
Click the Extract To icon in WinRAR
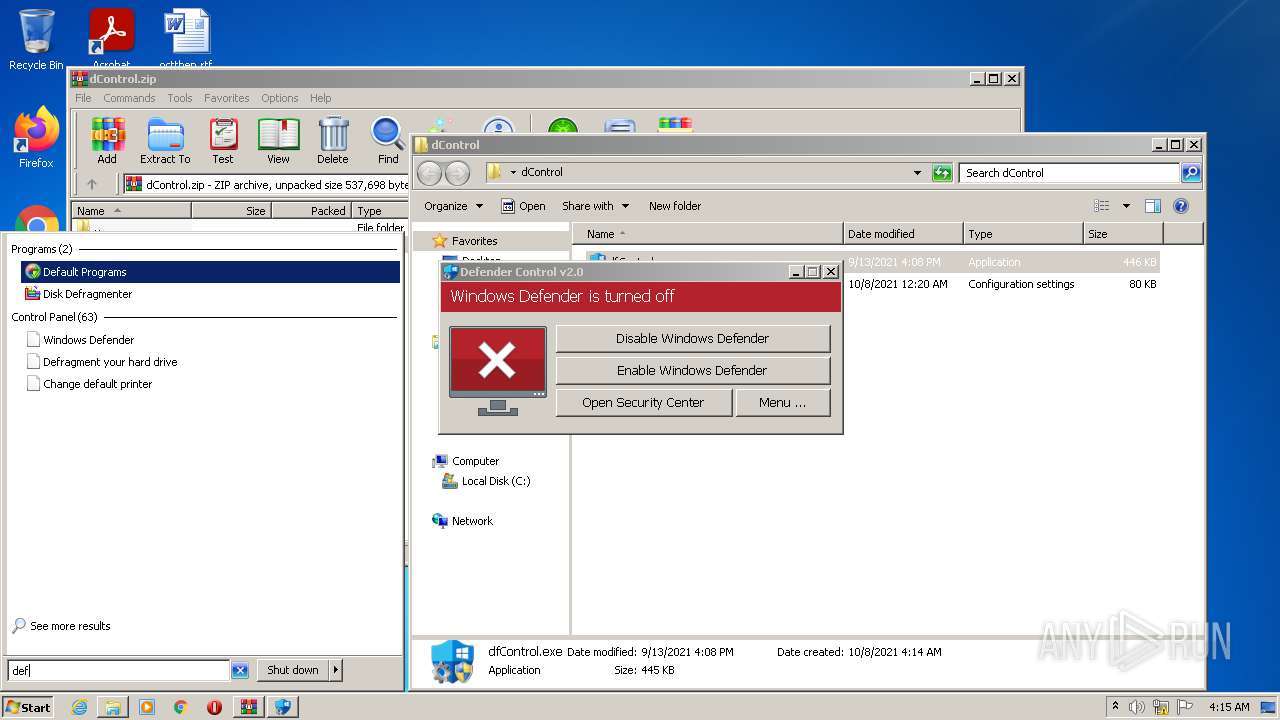165,140
